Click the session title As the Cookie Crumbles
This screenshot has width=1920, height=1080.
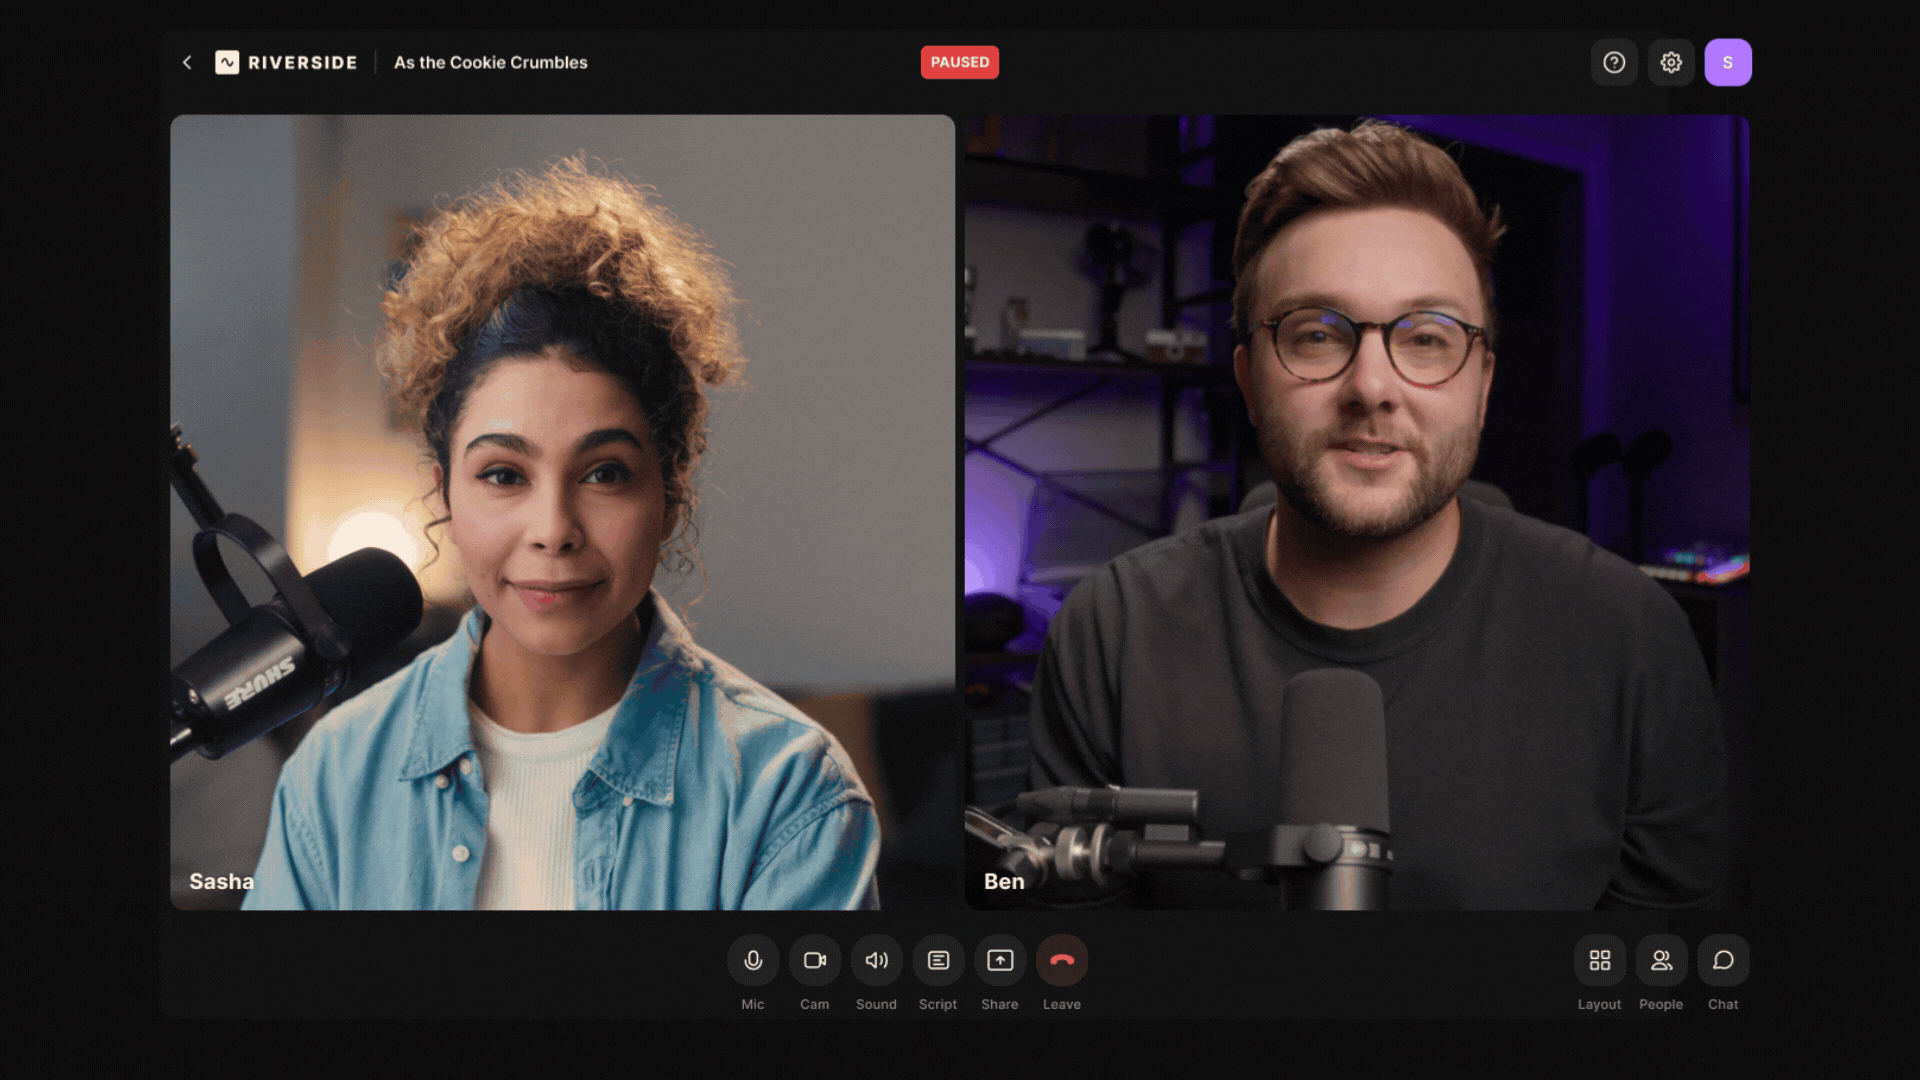[x=491, y=62]
